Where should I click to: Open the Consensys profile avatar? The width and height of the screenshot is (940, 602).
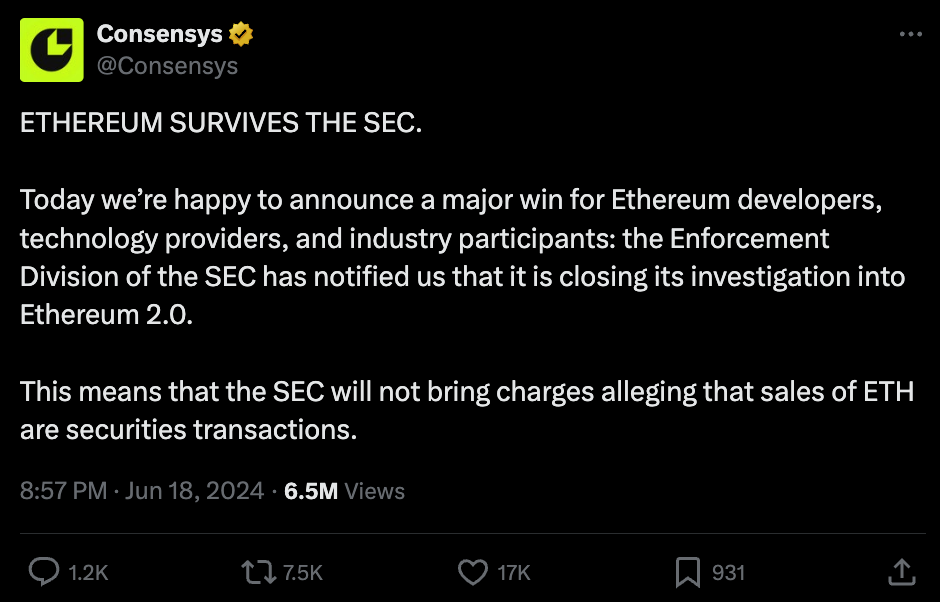point(52,50)
